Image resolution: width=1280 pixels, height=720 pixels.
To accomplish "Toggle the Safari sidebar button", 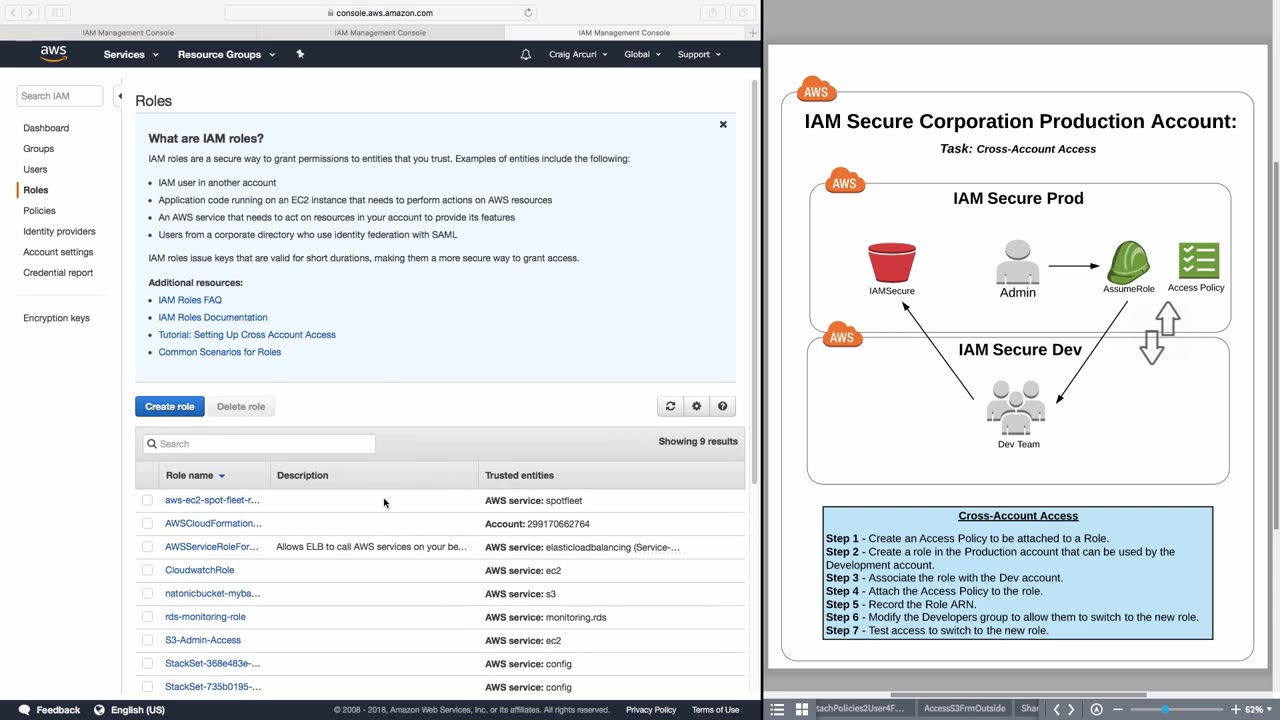I will 57,12.
